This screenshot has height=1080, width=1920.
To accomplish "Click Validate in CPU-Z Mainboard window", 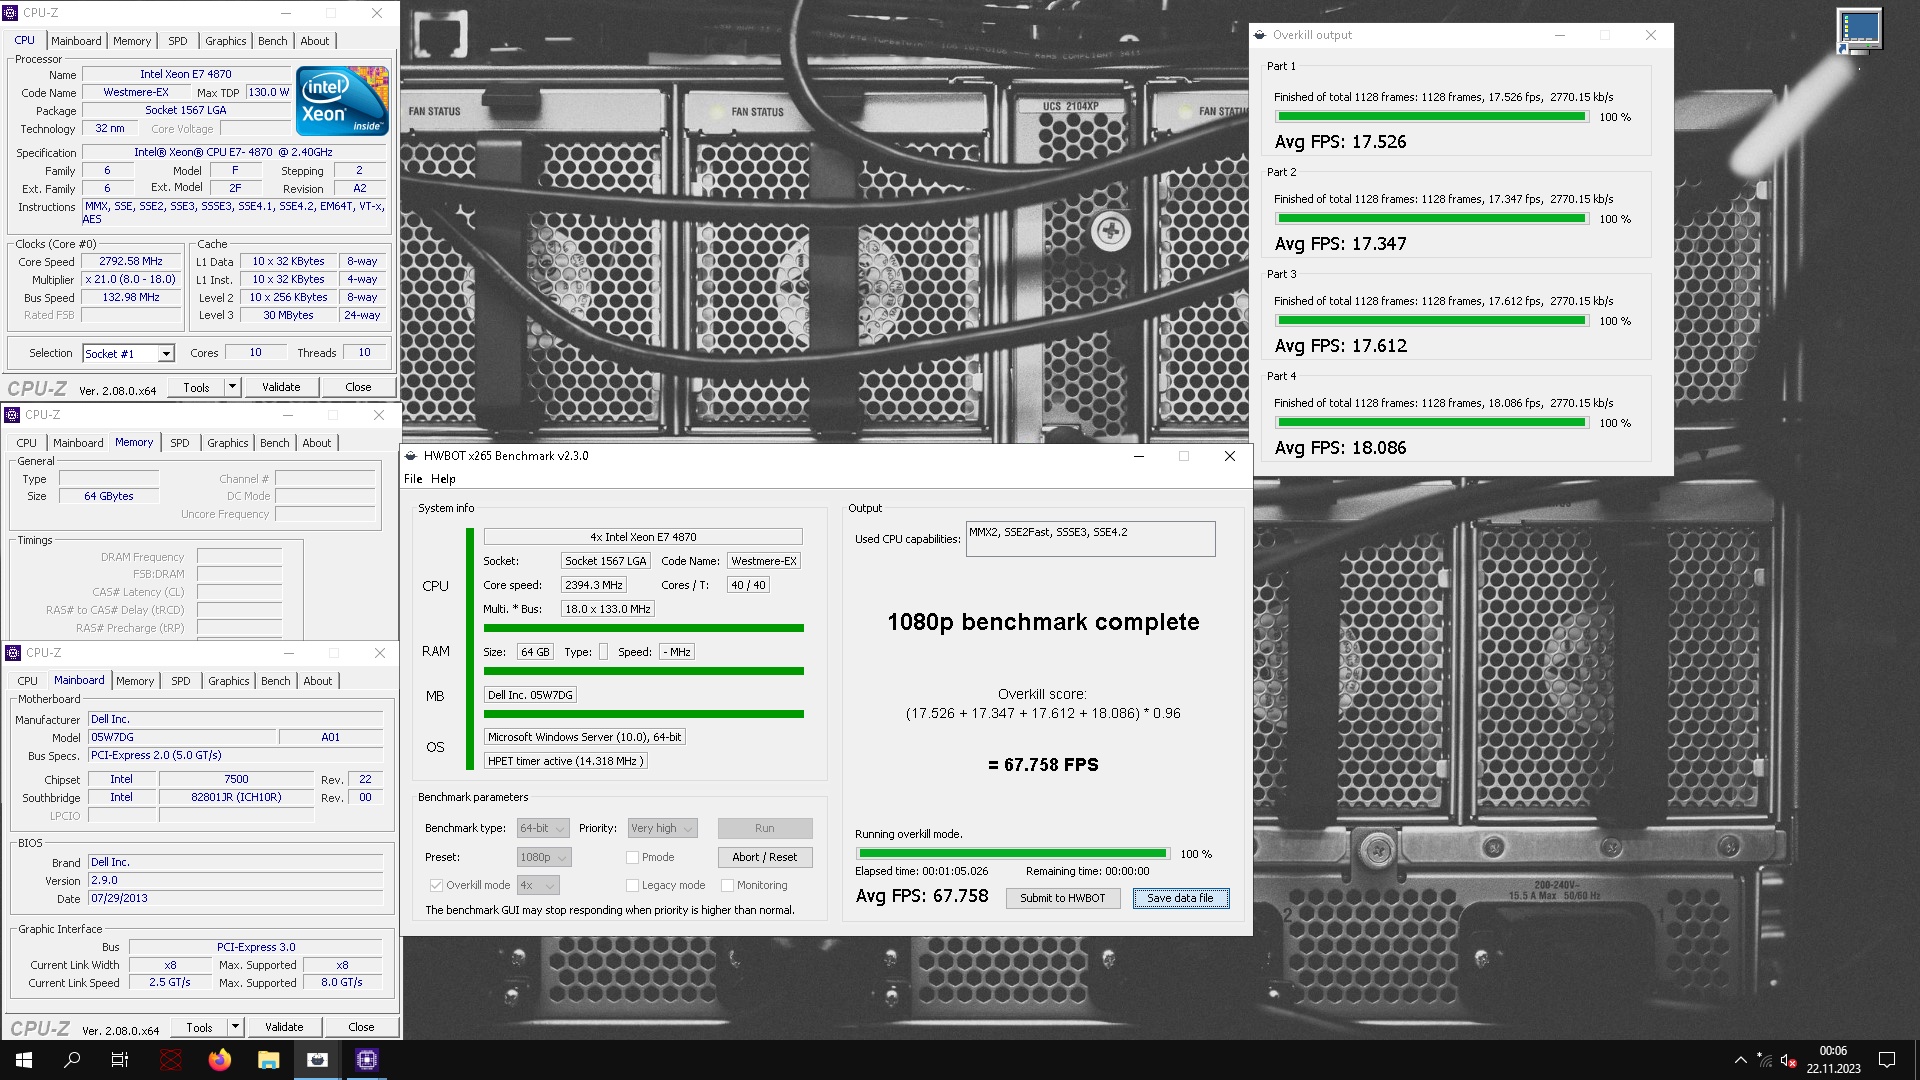I will pyautogui.click(x=284, y=1027).
